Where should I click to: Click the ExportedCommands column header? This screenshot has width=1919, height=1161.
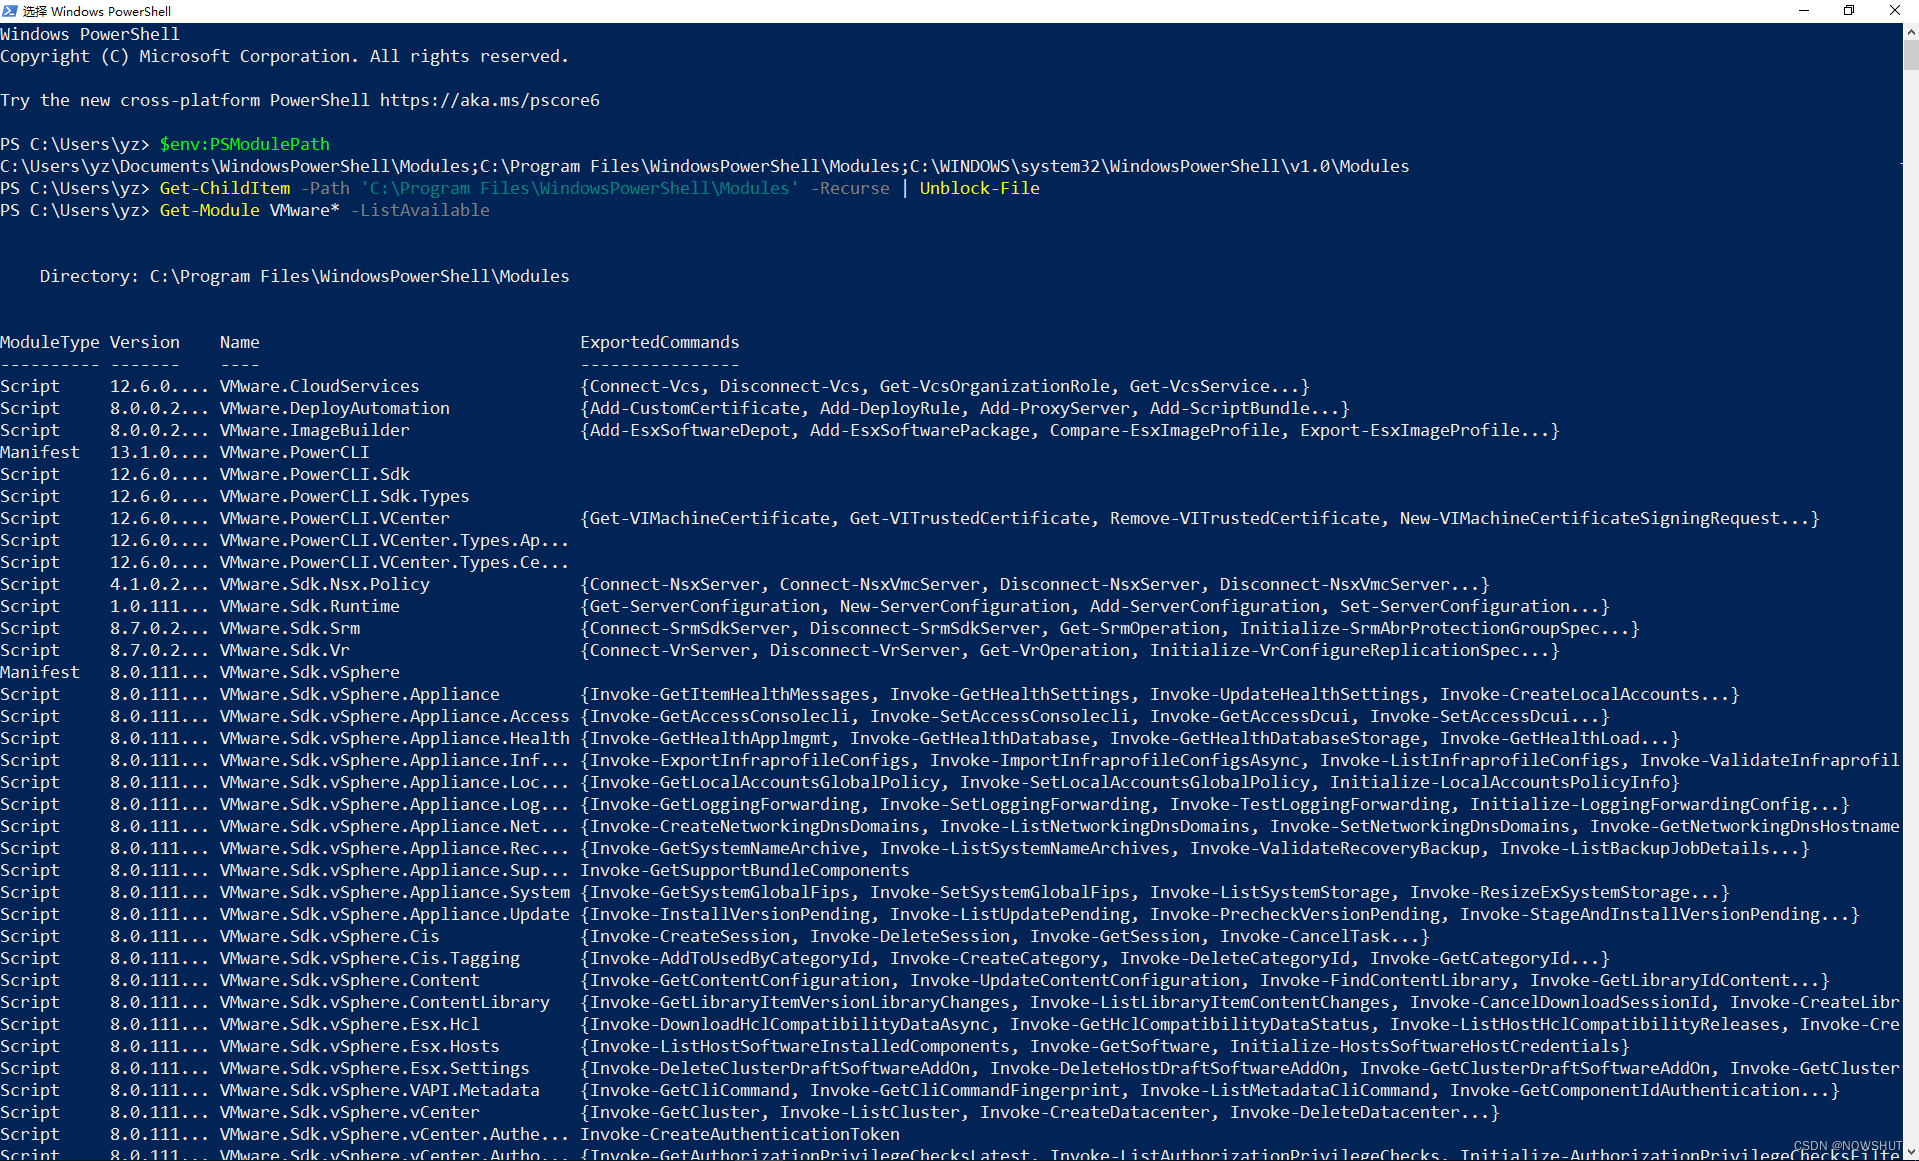[660, 342]
